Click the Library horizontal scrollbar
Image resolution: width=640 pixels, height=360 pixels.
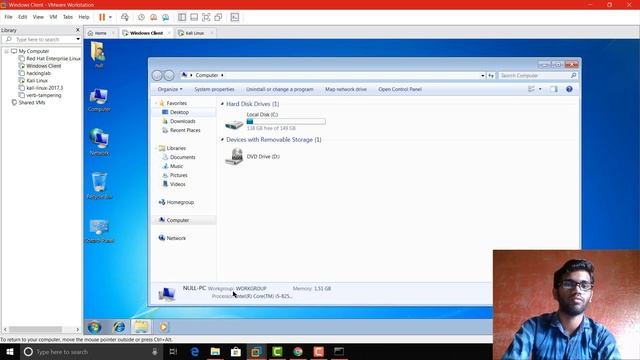tap(36, 329)
